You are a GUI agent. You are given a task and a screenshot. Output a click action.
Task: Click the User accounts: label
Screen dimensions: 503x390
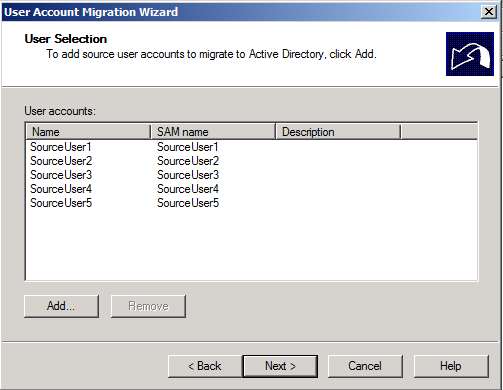click(60, 111)
